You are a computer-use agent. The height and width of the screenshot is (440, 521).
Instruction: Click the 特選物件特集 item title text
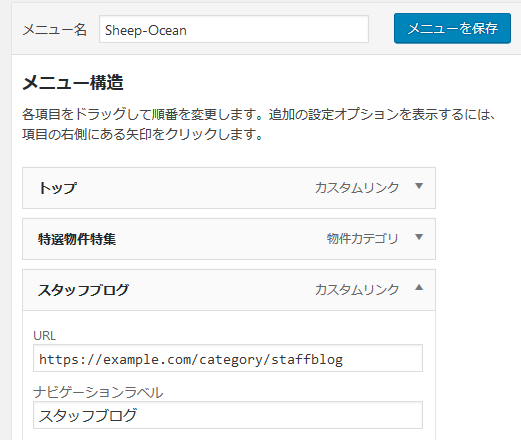pyautogui.click(x=77, y=239)
